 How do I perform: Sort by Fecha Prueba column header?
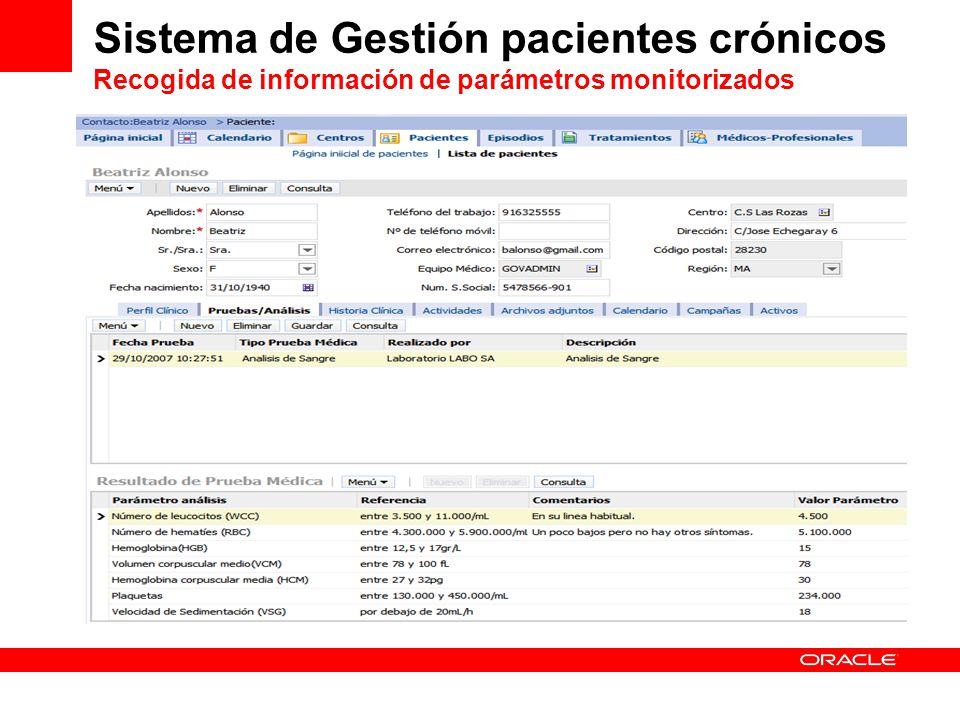[x=153, y=342]
